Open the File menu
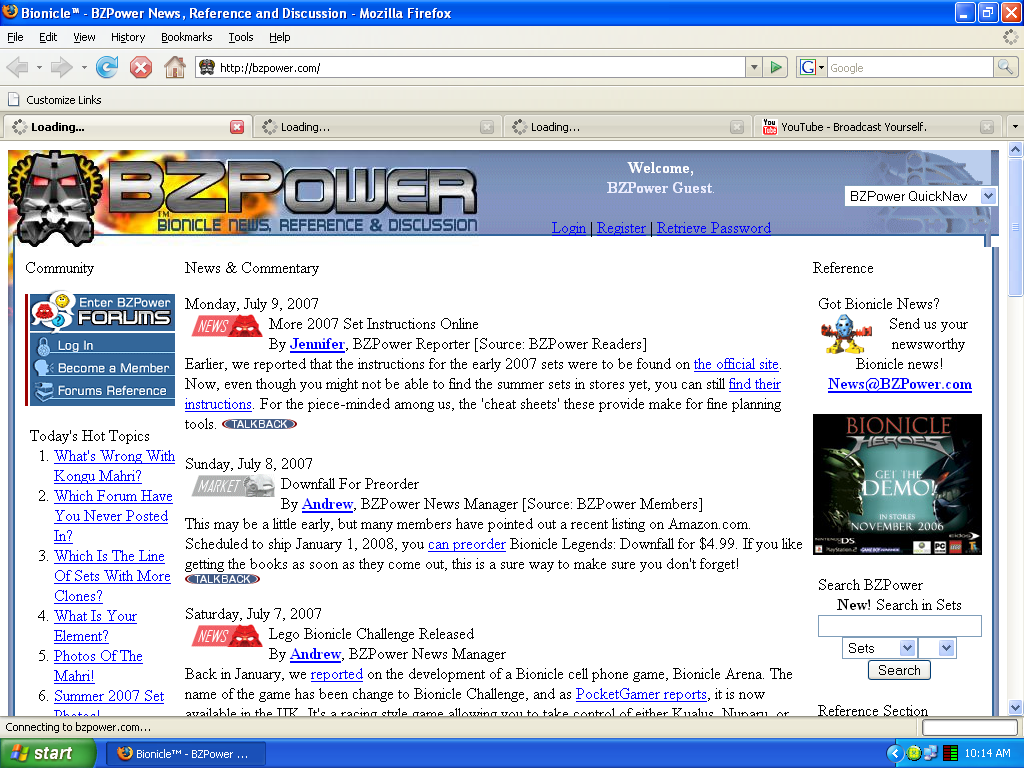This screenshot has width=1024, height=768. point(15,37)
